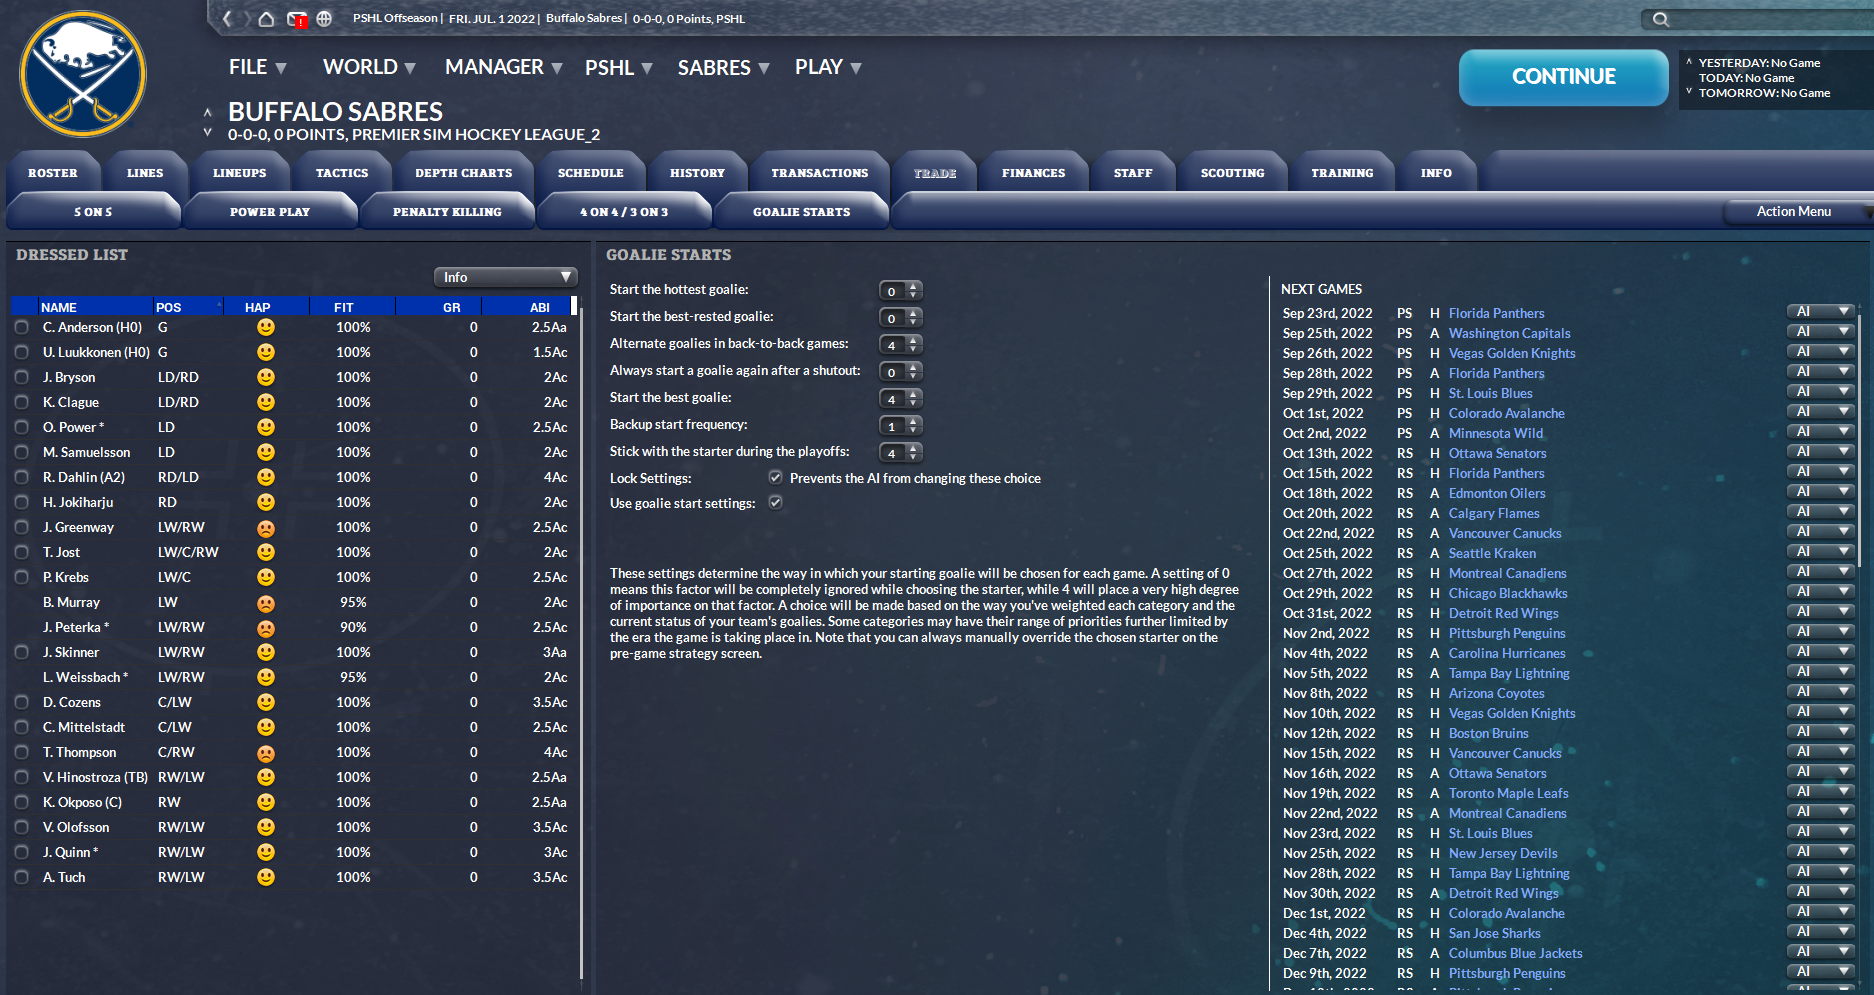Click L. Weissbach's happiness face icon
Image resolution: width=1874 pixels, height=995 pixels.
click(x=266, y=677)
